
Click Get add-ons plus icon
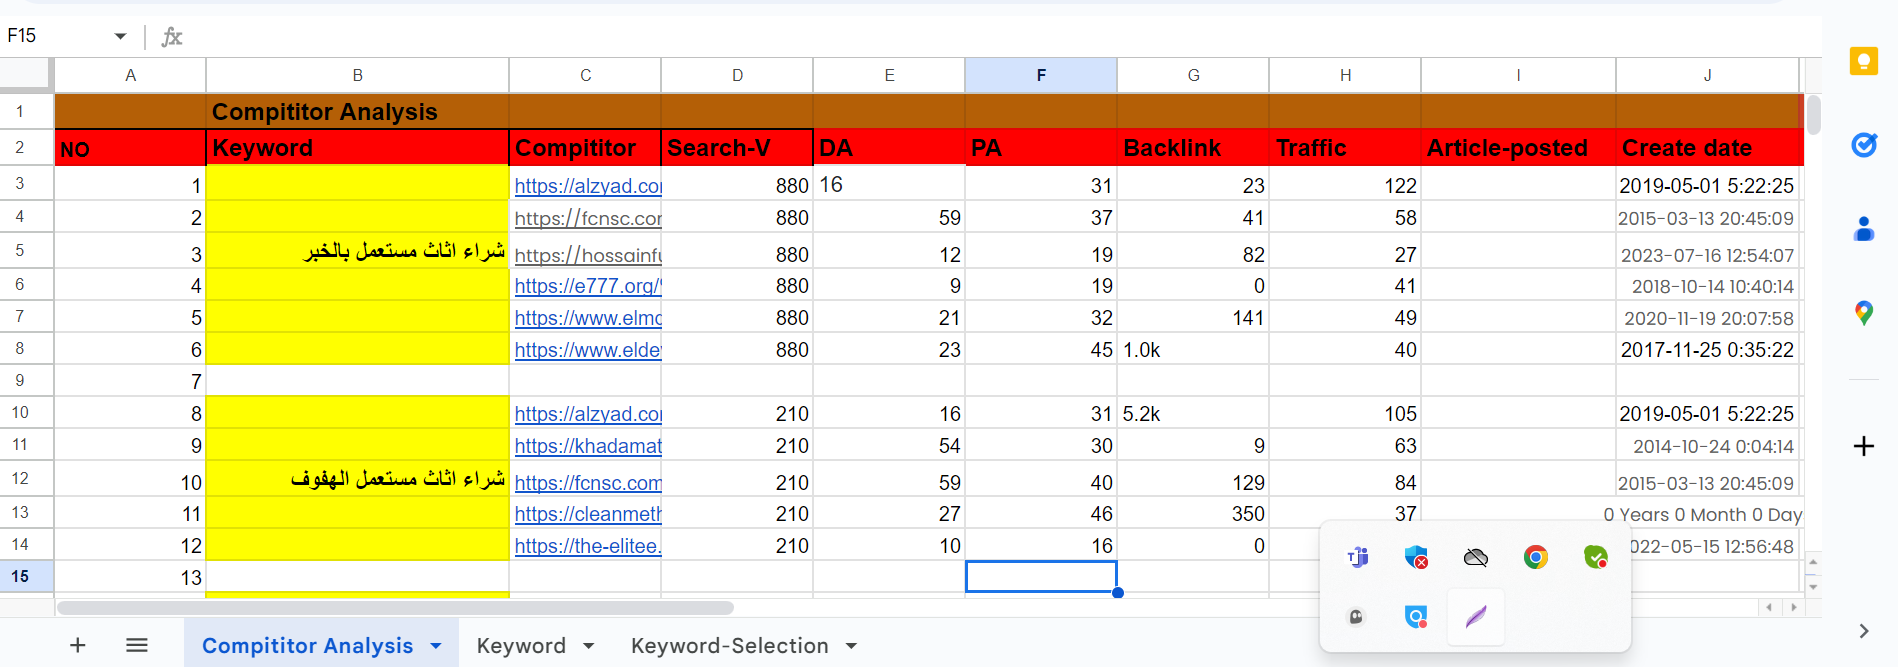tap(1863, 446)
